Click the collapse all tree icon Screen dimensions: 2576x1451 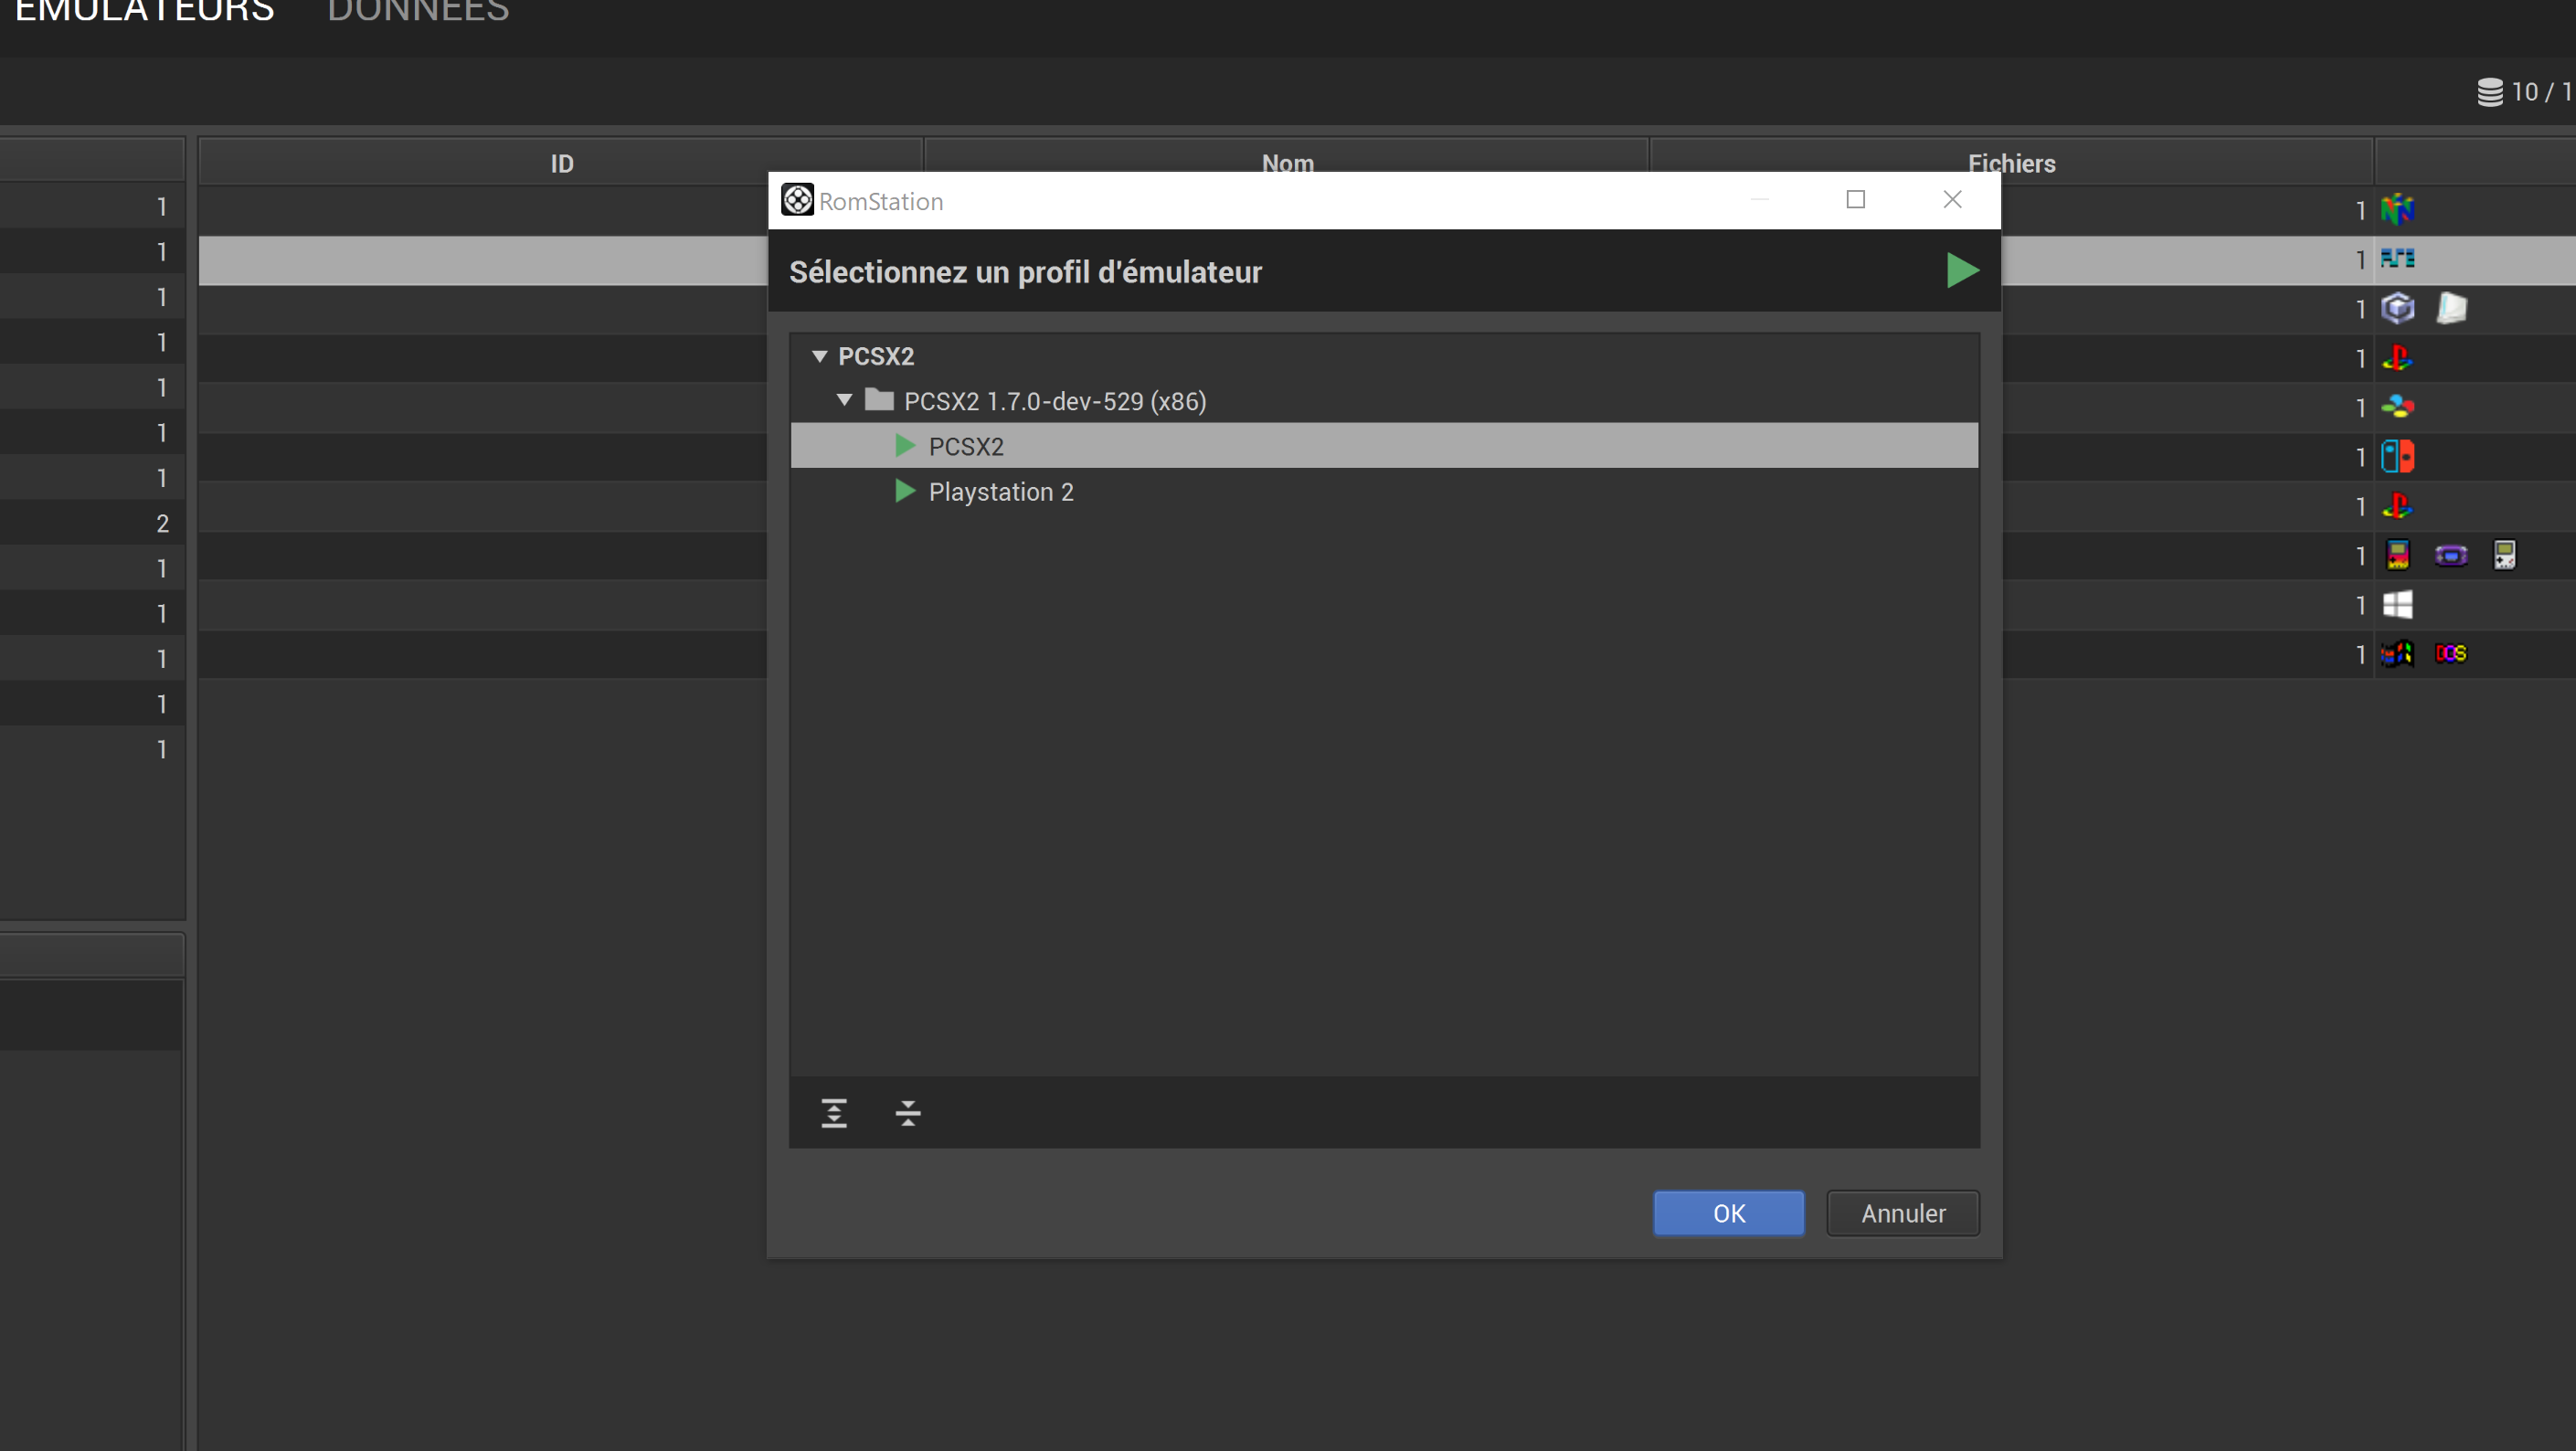907,1113
